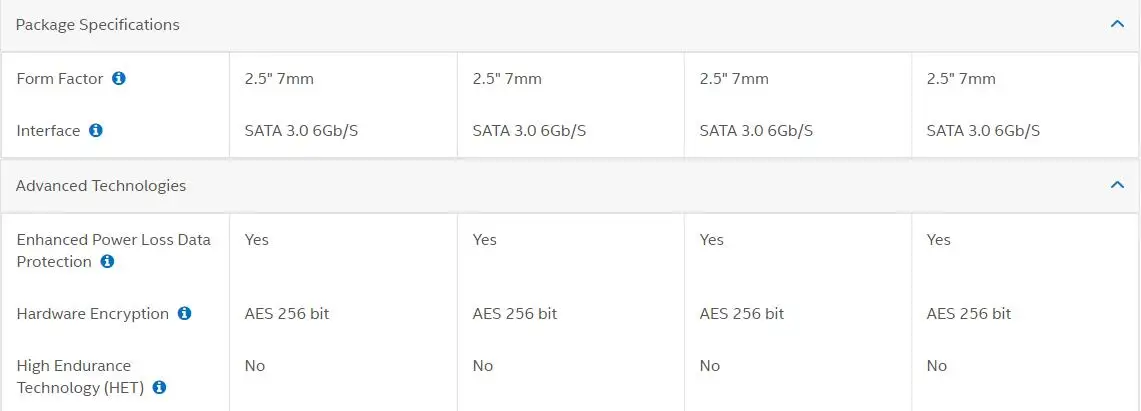1141x411 pixels.
Task: Click the Advanced Technologies section title text
Action: [x=101, y=185]
